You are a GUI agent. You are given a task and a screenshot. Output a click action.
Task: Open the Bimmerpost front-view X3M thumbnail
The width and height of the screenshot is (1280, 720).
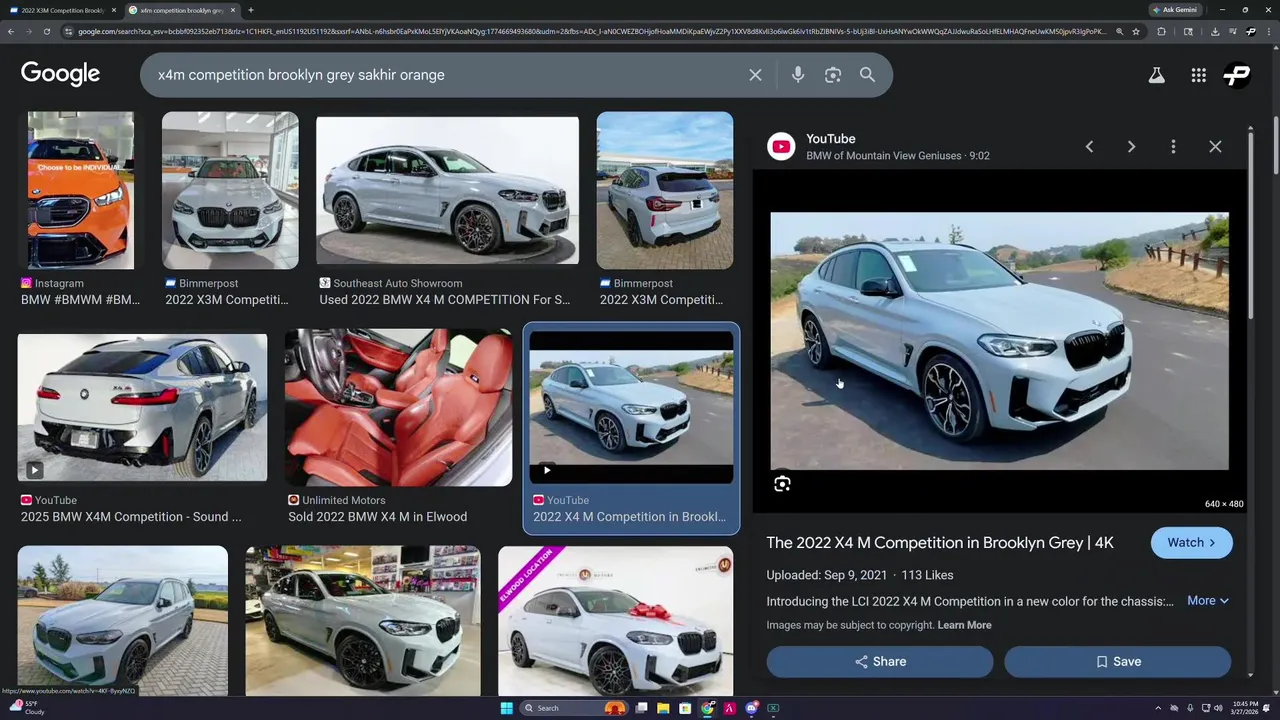pos(230,191)
